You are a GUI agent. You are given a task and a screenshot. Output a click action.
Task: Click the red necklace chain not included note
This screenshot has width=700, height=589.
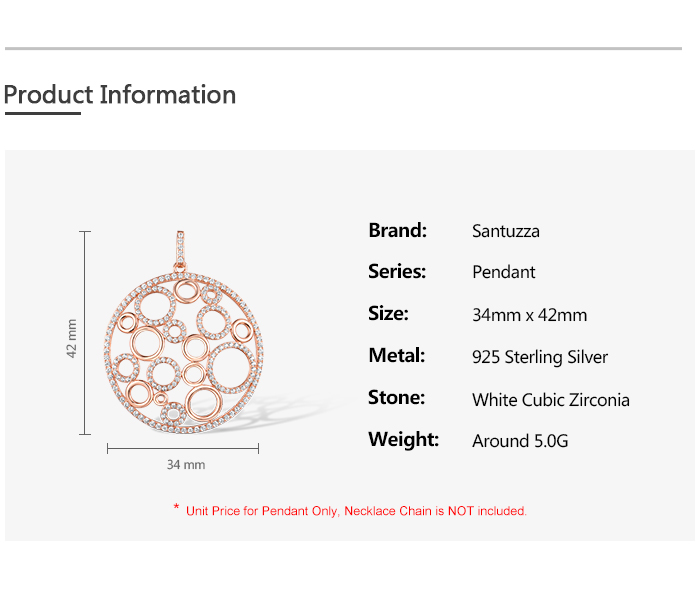(x=356, y=511)
